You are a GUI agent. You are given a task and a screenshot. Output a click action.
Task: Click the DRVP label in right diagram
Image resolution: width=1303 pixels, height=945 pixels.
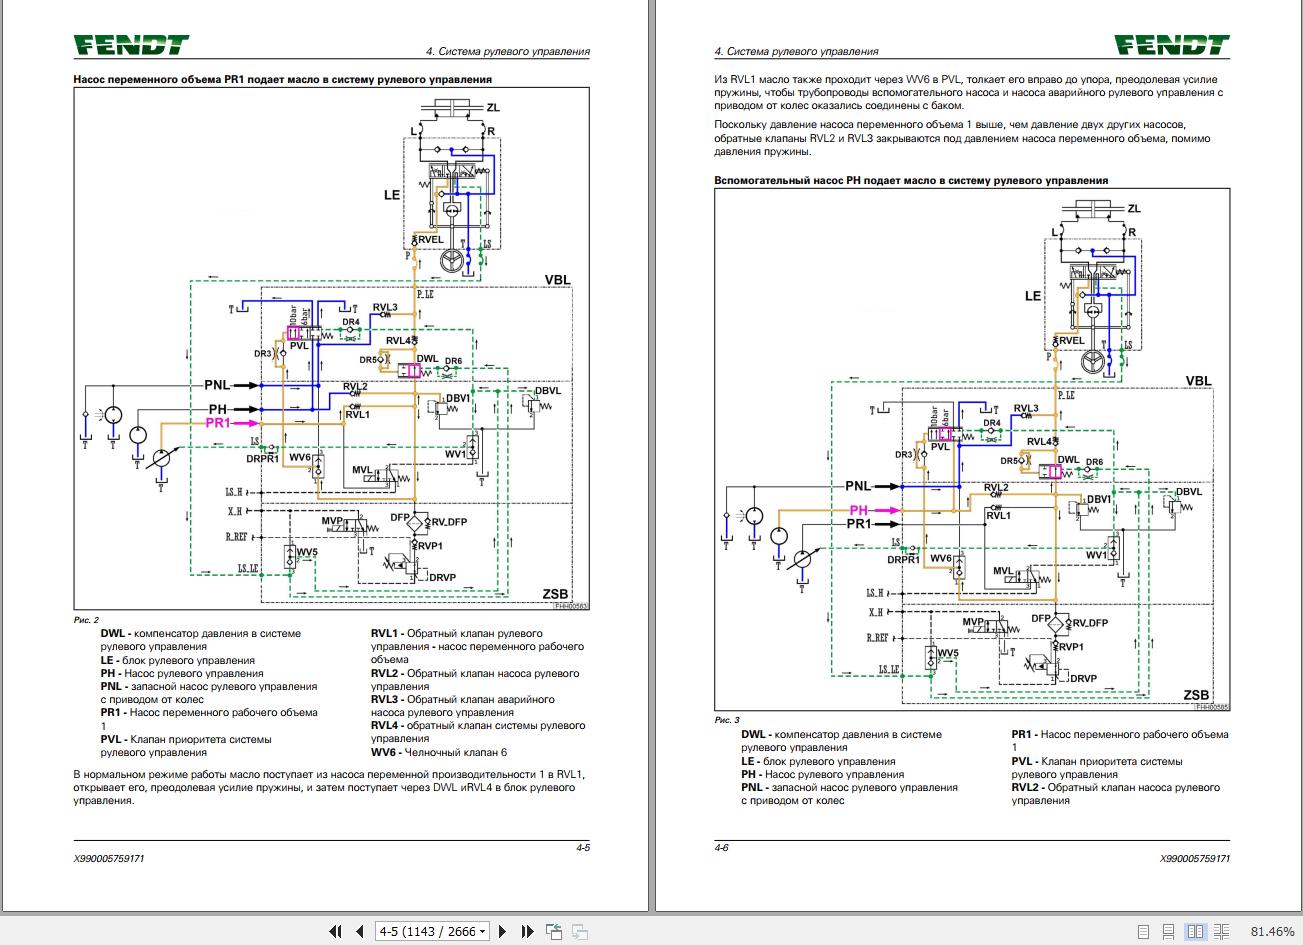tap(1082, 678)
